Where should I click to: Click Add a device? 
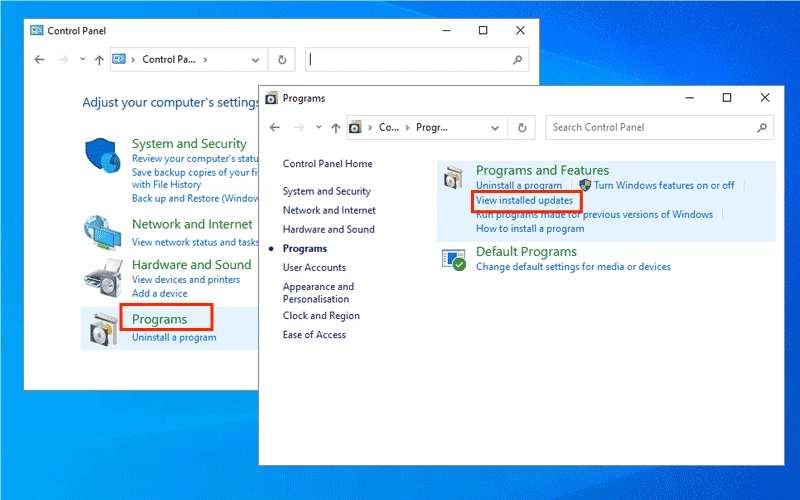click(x=159, y=293)
